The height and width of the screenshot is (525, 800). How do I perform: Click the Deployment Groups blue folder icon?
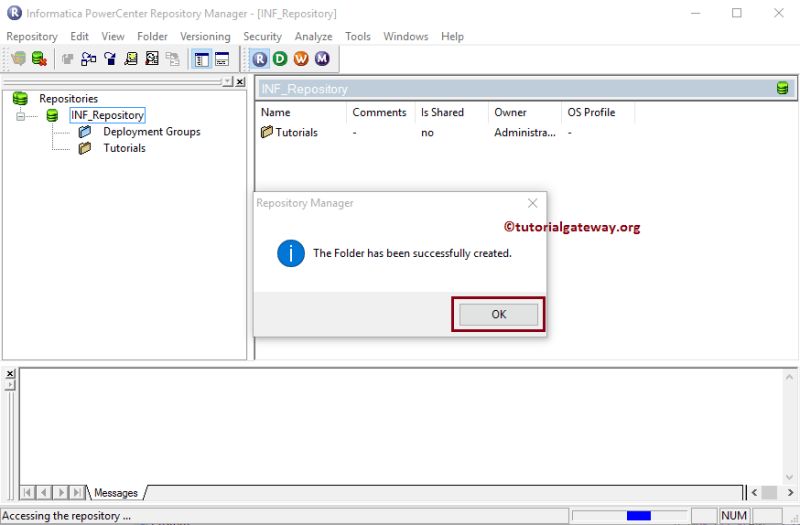click(x=85, y=132)
